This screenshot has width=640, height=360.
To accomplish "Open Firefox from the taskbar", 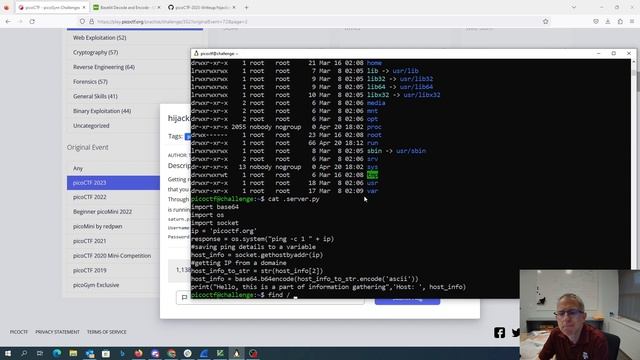I will pos(138,353).
